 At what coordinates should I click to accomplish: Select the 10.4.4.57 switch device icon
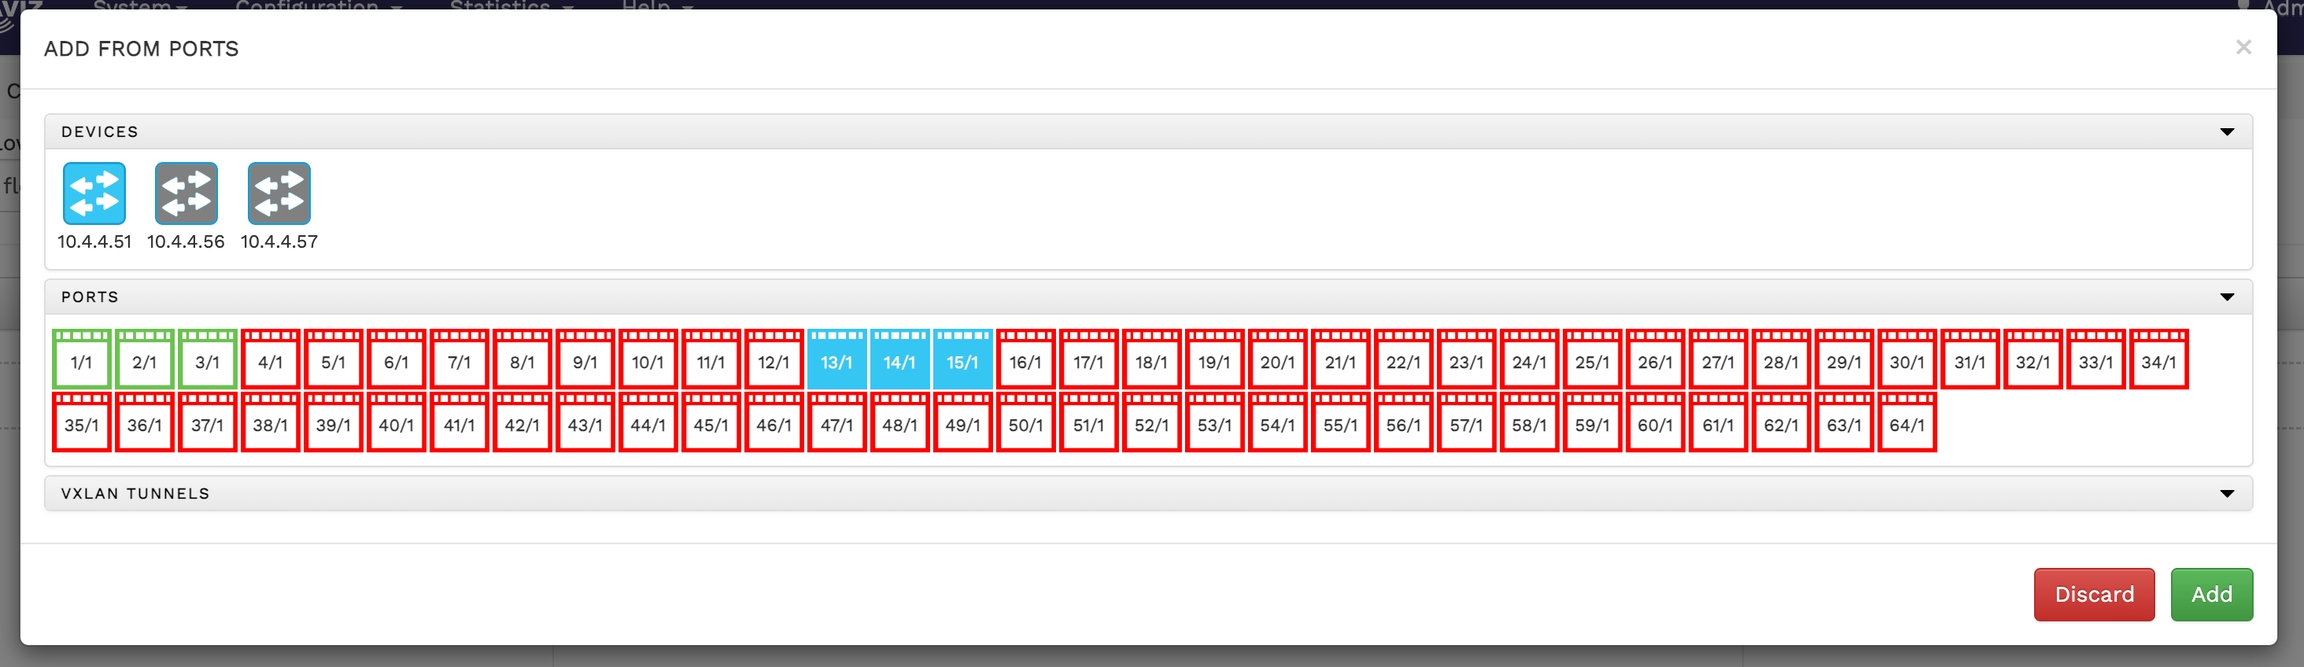click(279, 193)
